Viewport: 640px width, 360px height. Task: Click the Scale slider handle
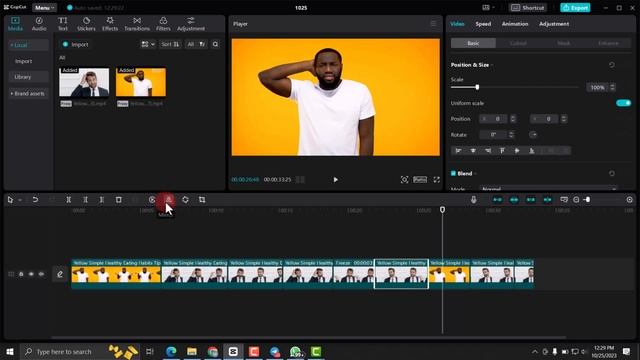tap(477, 87)
